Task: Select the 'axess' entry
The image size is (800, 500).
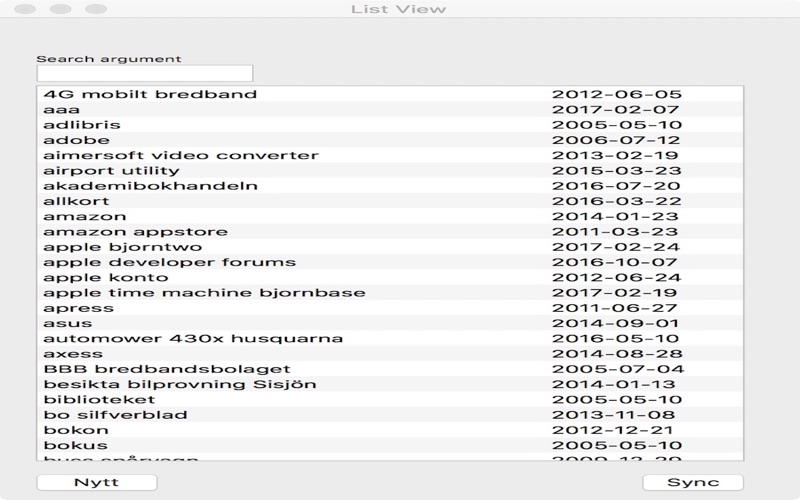Action: tap(390, 355)
